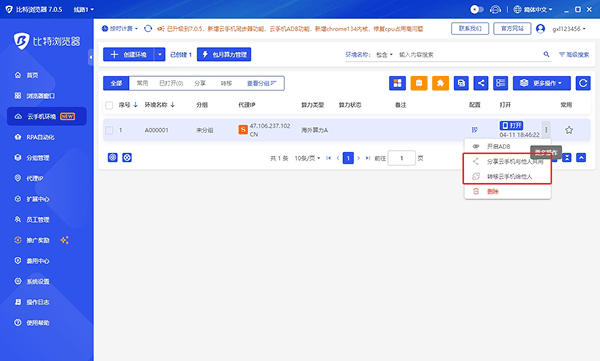Choose 删除 from the context menu
Image resolution: width=600 pixels, height=361 pixels.
click(x=507, y=191)
